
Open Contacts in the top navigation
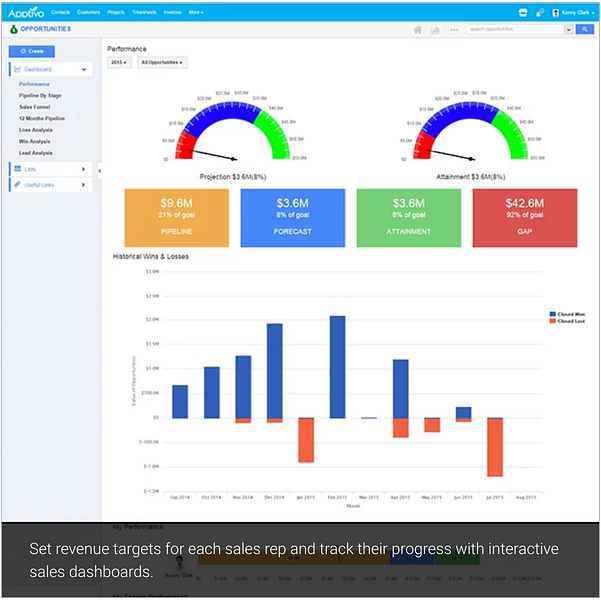pos(60,12)
